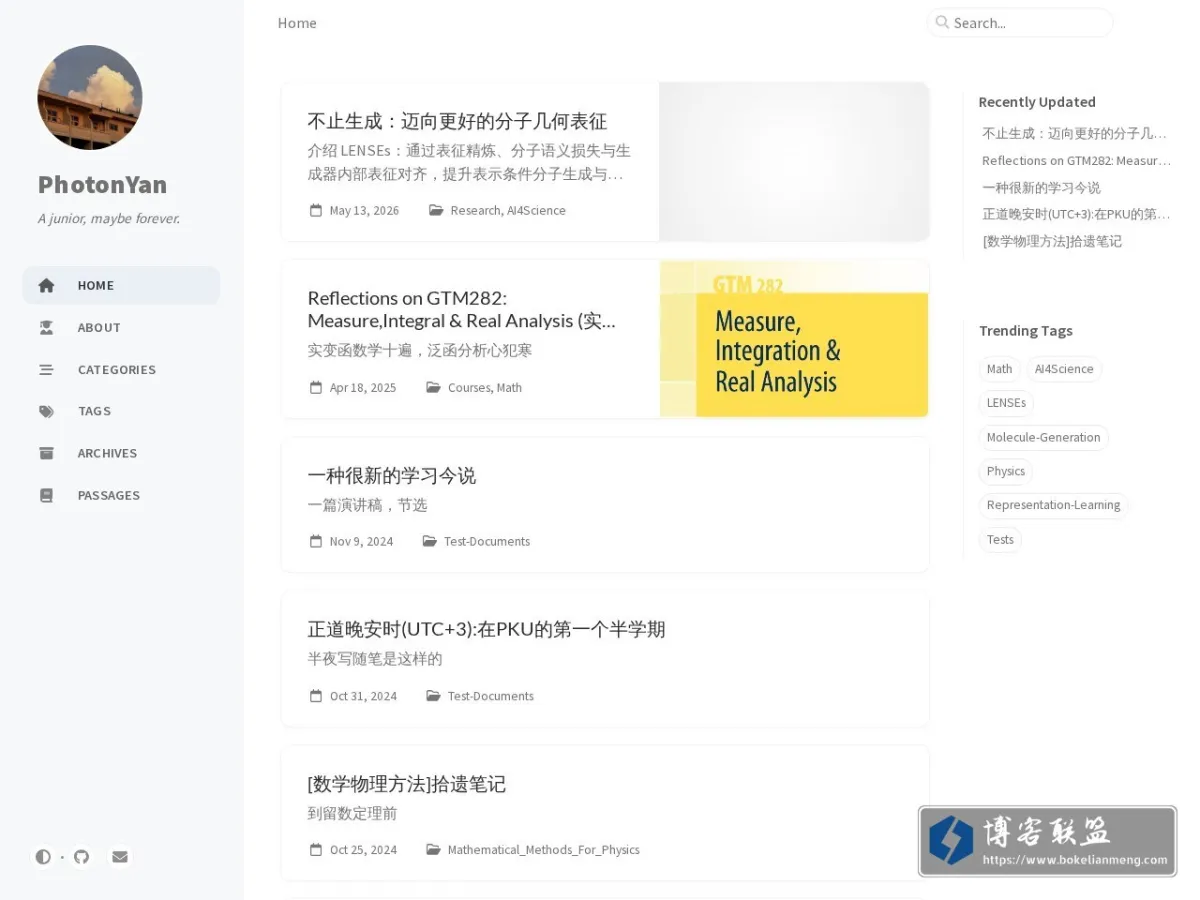This screenshot has width=1200, height=900.
Task: Click the Physics trending tag
Action: click(1006, 471)
